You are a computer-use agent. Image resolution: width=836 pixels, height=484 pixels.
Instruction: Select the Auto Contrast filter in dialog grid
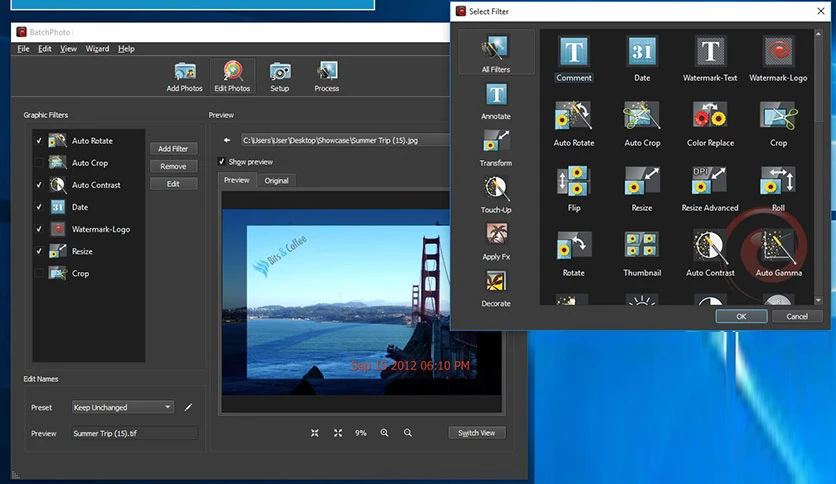pos(710,254)
